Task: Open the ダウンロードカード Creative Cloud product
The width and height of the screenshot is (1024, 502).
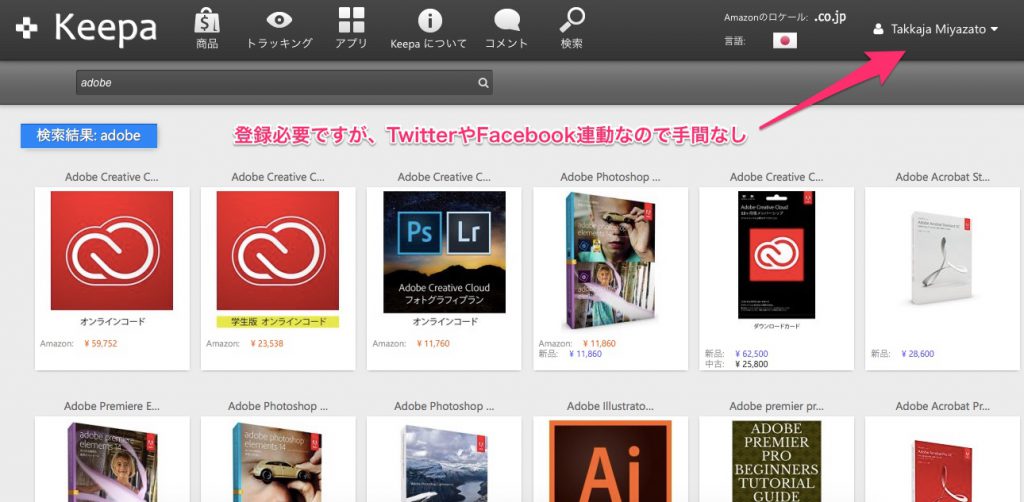Action: [x=776, y=255]
